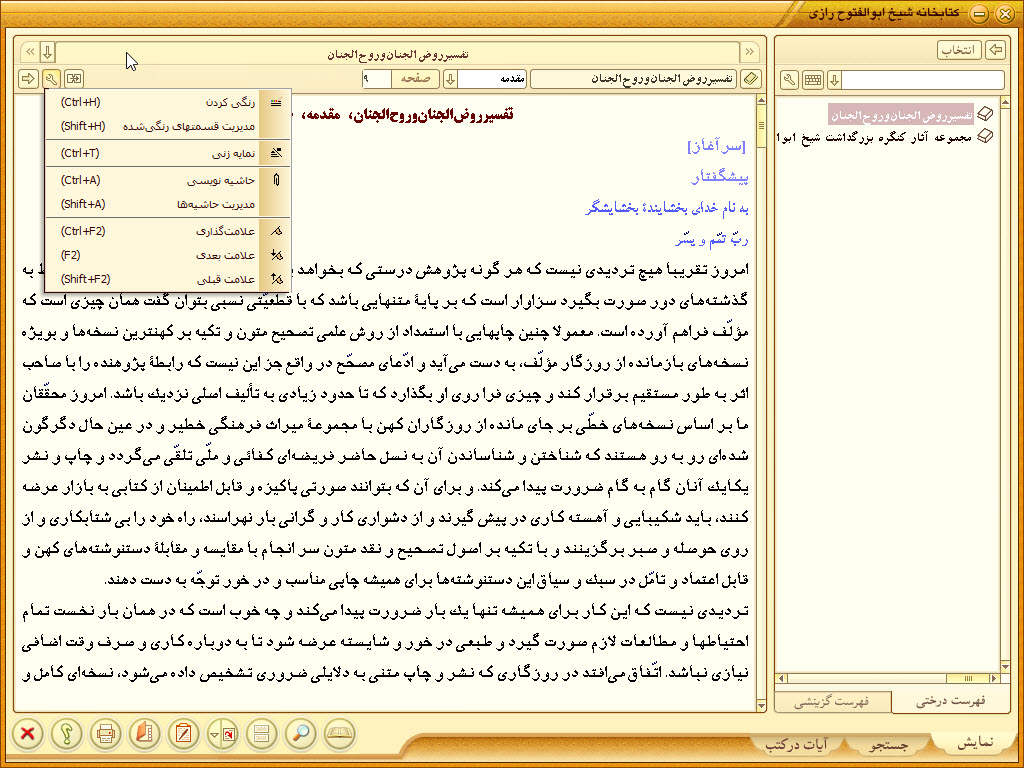This screenshot has height=768, width=1024.
Task: Click the printer icon in the bottom toolbar
Action: coord(106,733)
